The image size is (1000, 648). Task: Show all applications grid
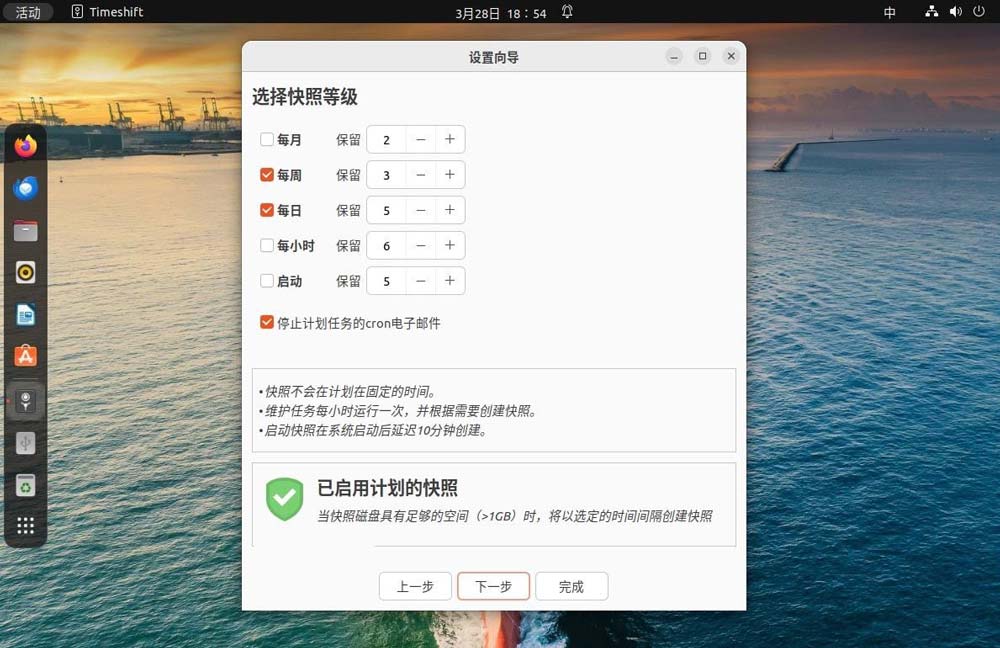26,526
